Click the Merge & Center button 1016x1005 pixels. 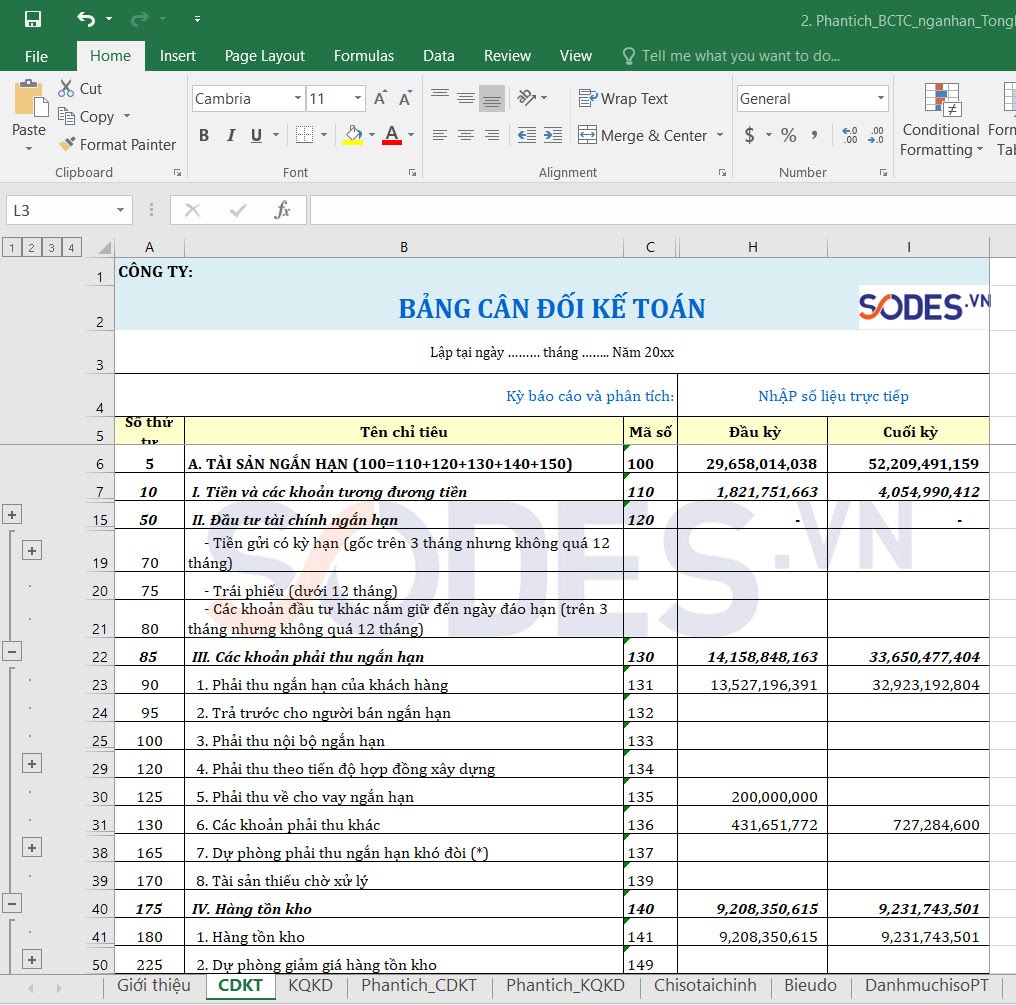point(643,135)
